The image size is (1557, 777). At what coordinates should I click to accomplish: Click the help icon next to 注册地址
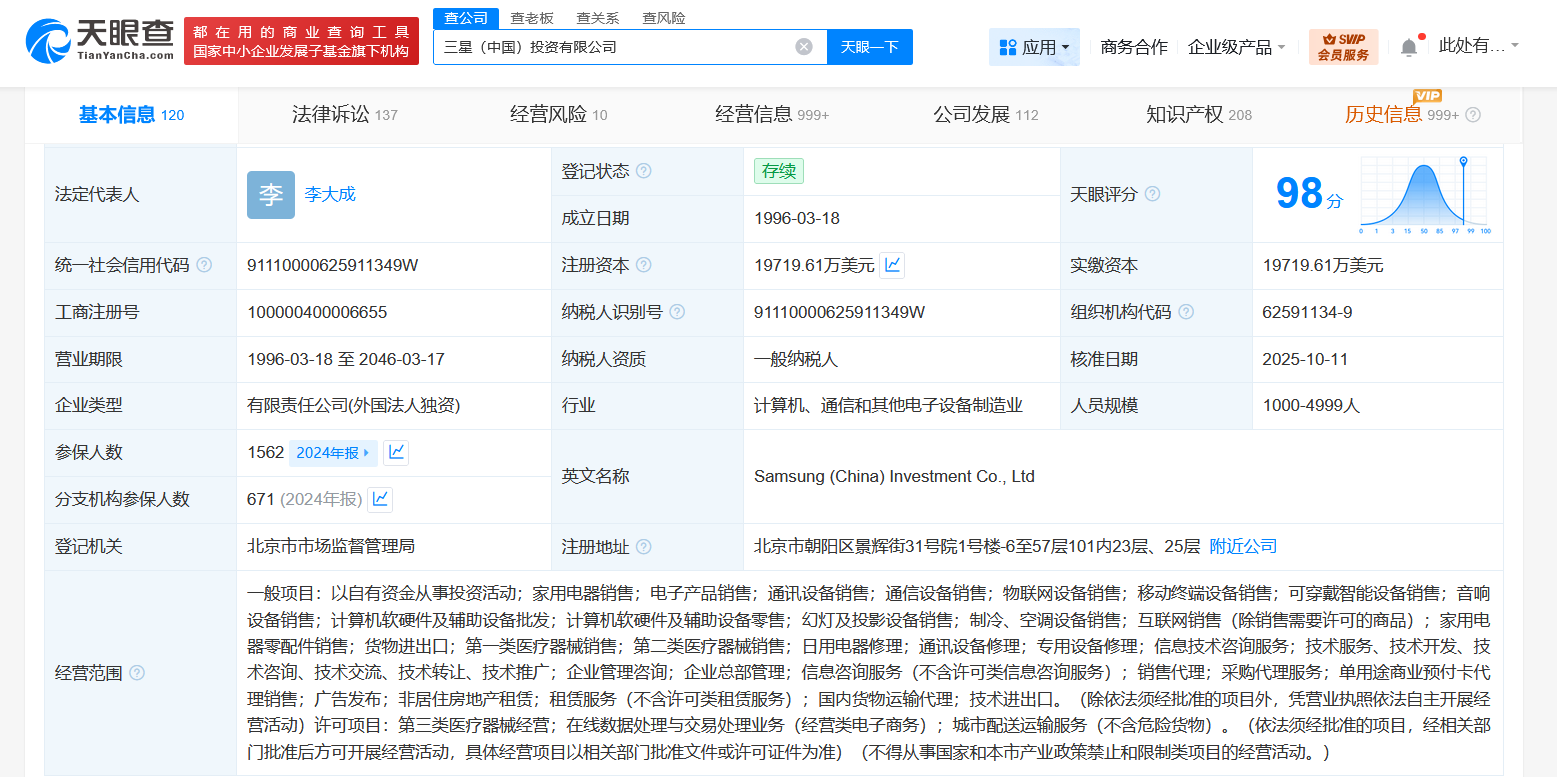click(646, 547)
